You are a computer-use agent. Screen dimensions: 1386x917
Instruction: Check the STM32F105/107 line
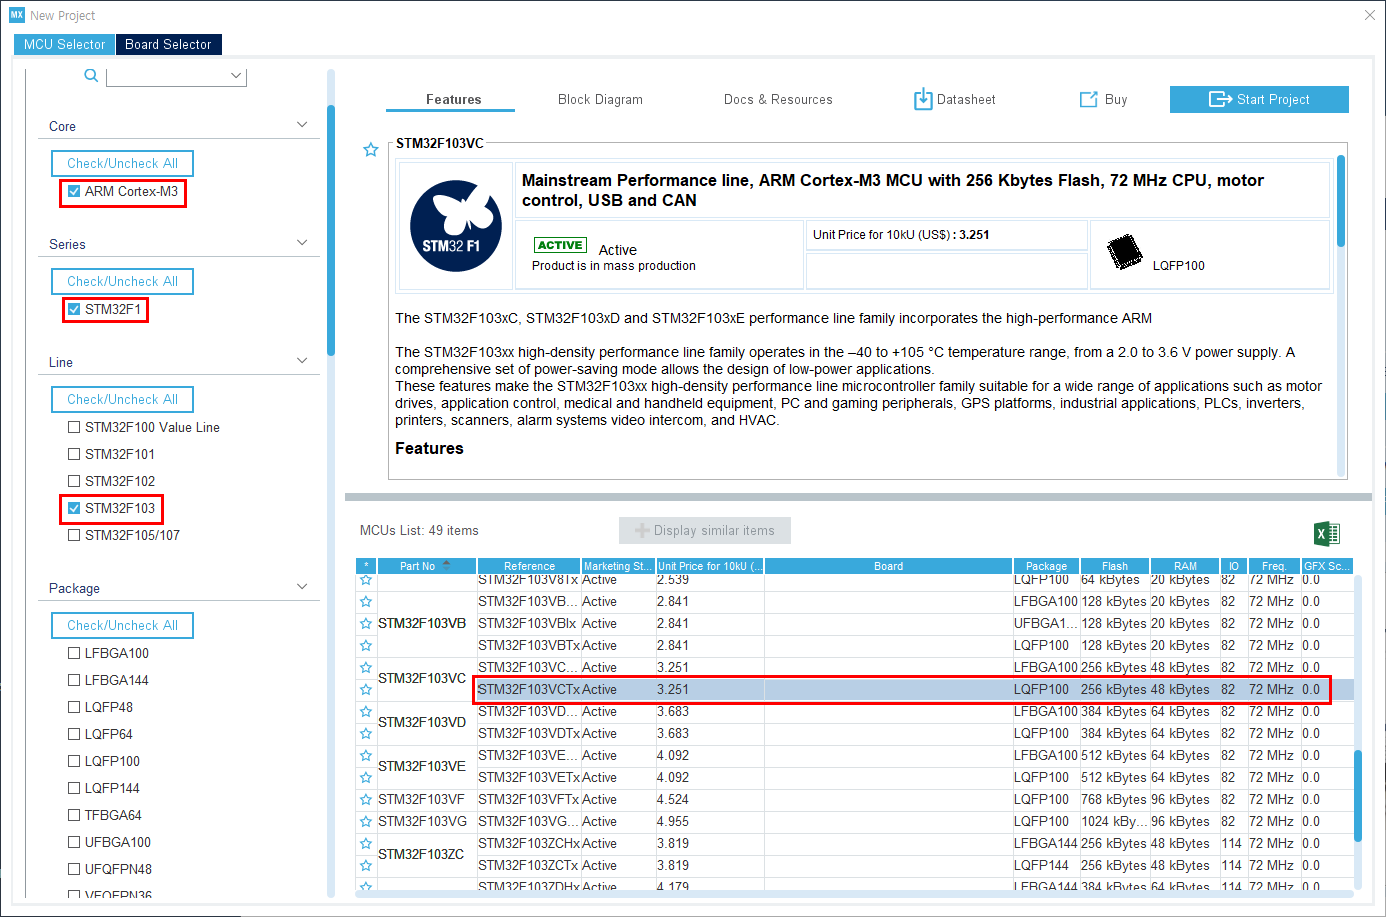(x=74, y=535)
